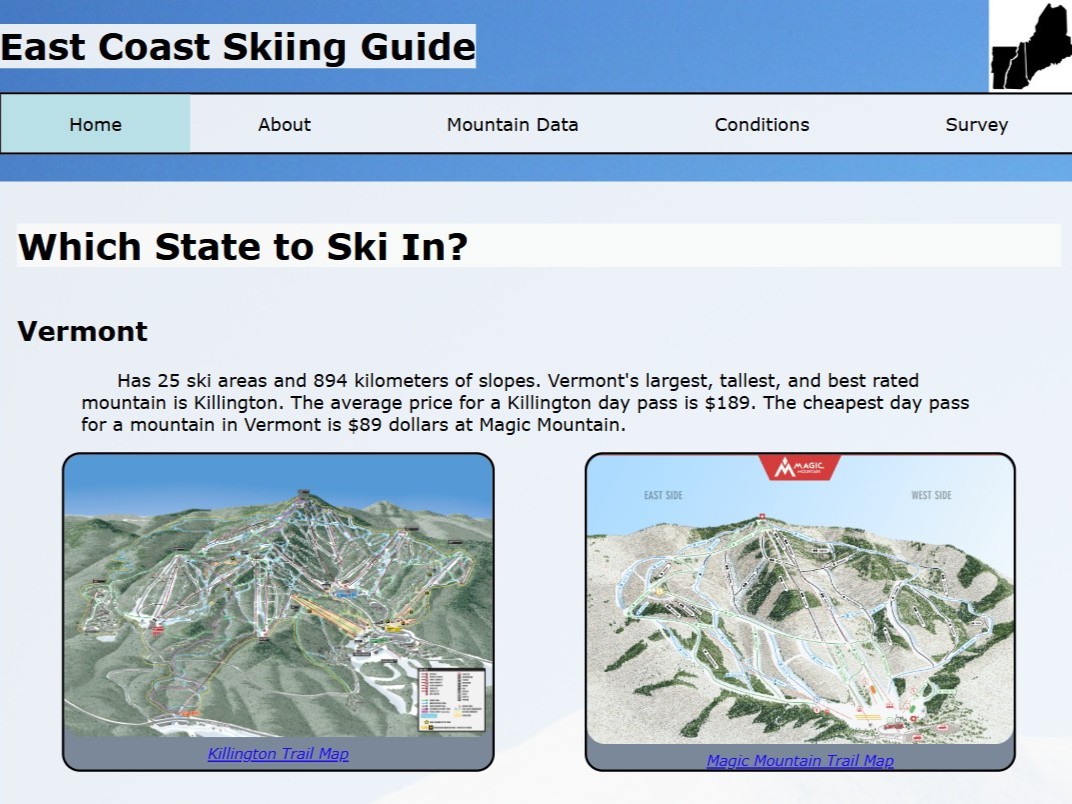
Task: Open the Magic Mountain Trail Map link
Action: (800, 760)
